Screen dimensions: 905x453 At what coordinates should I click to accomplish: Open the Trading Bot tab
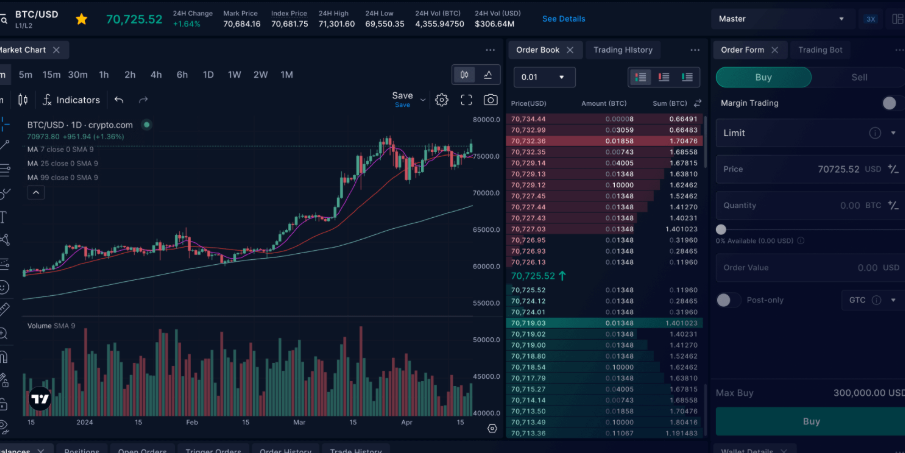pos(820,50)
